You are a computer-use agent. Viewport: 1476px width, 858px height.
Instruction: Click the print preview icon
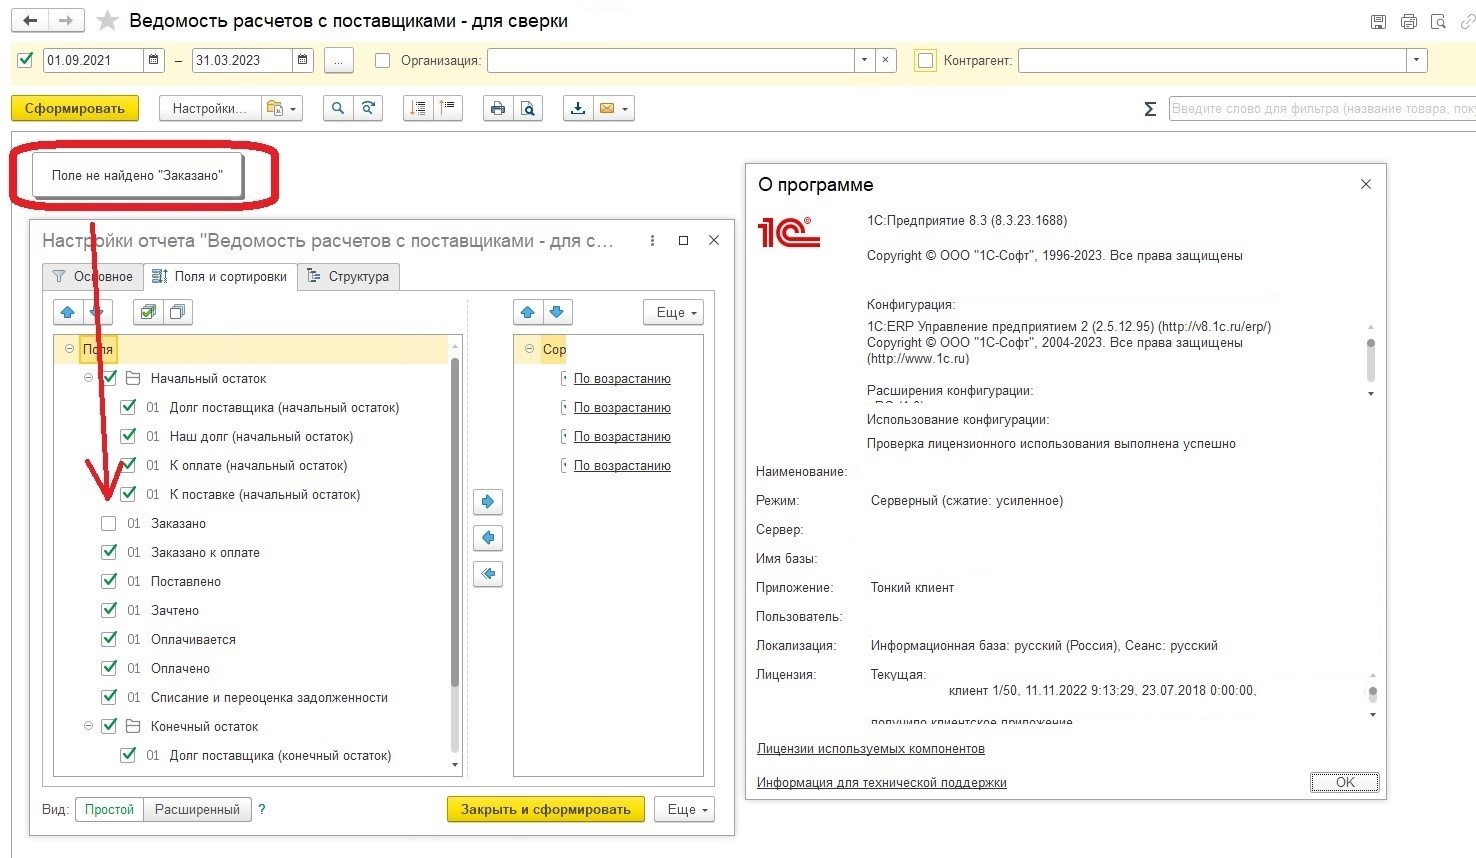[528, 109]
